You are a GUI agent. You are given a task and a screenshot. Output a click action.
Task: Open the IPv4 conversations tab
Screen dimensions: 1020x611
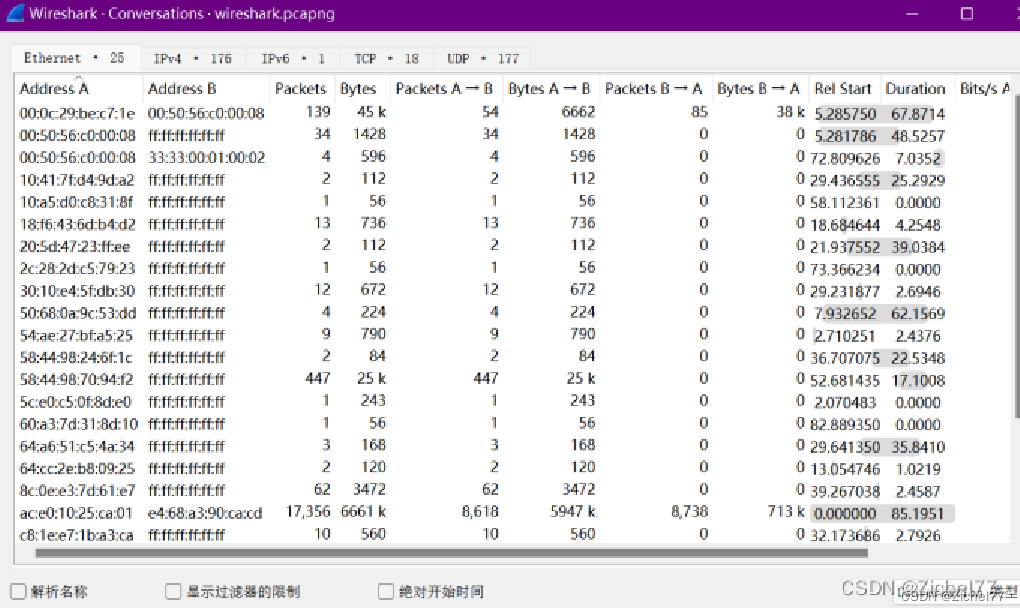click(x=193, y=59)
